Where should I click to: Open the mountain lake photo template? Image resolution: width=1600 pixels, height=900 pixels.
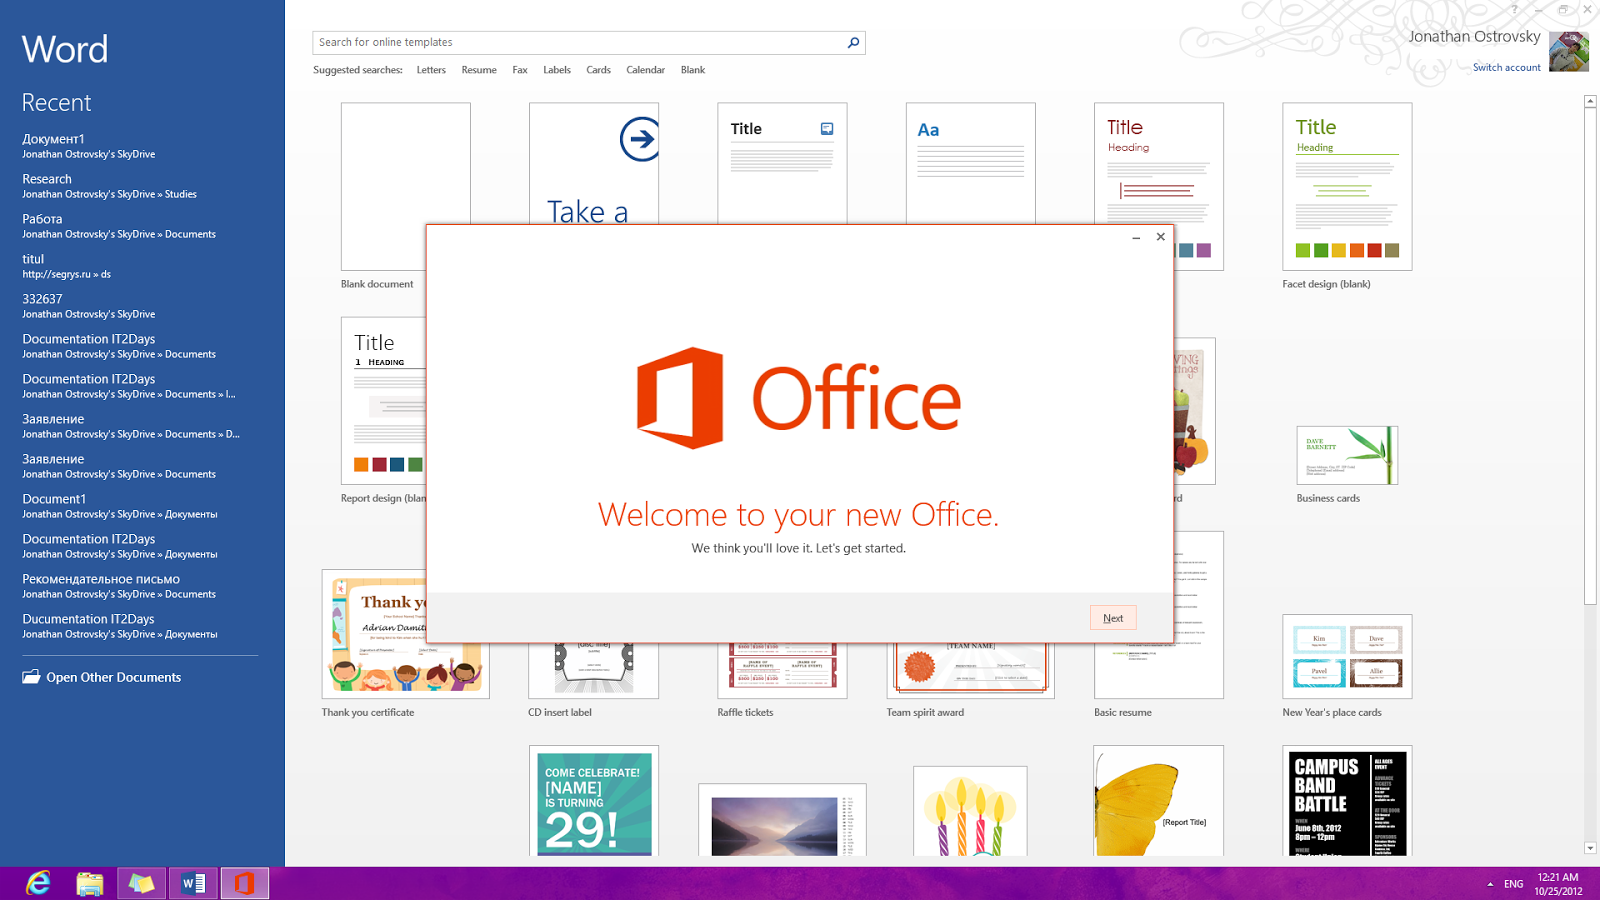click(782, 820)
